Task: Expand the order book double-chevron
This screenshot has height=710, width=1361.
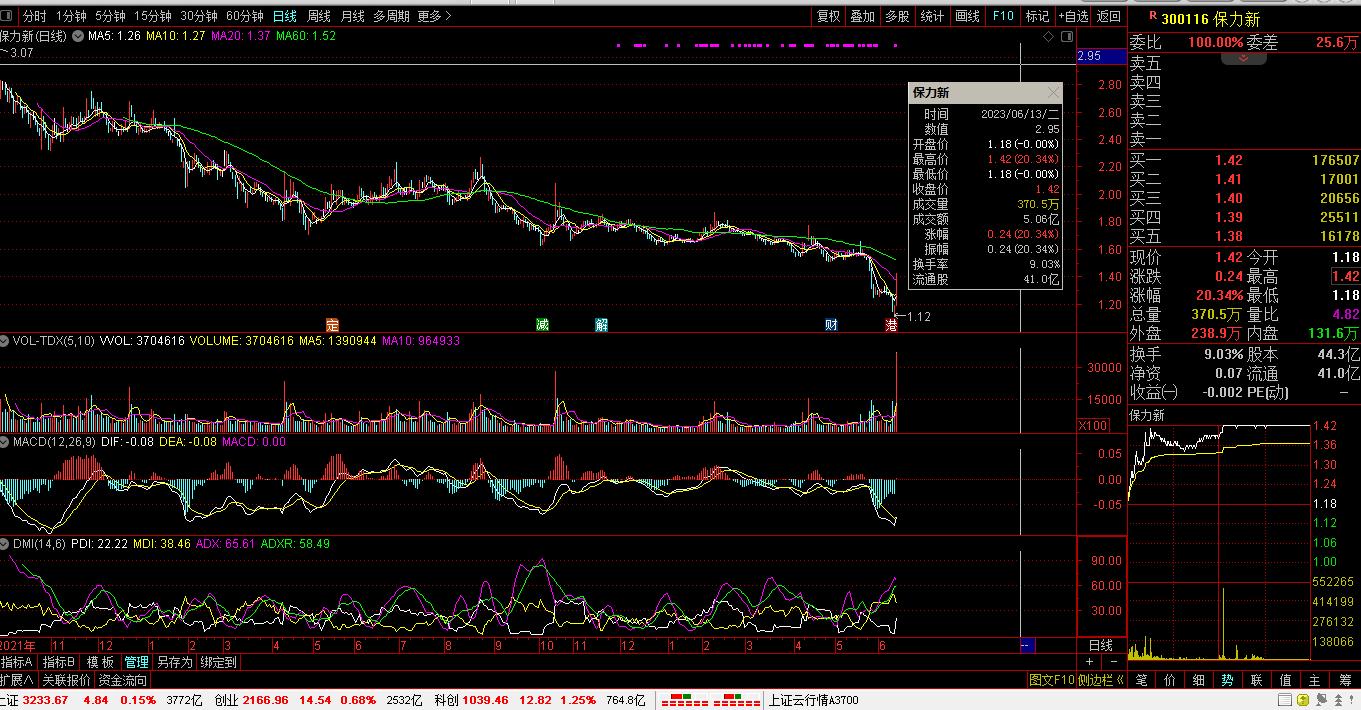Action: coord(1243,58)
